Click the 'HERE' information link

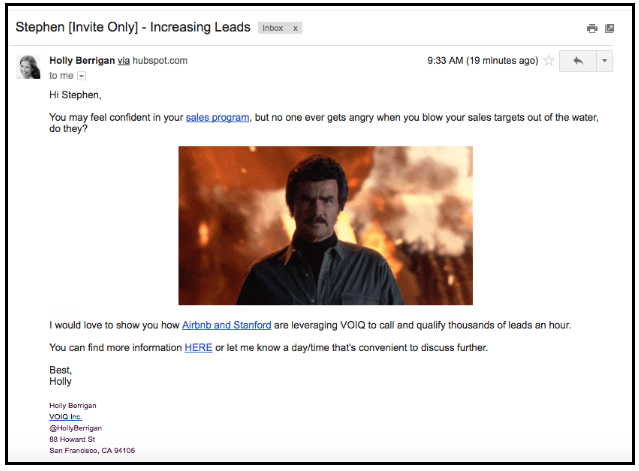click(x=198, y=348)
